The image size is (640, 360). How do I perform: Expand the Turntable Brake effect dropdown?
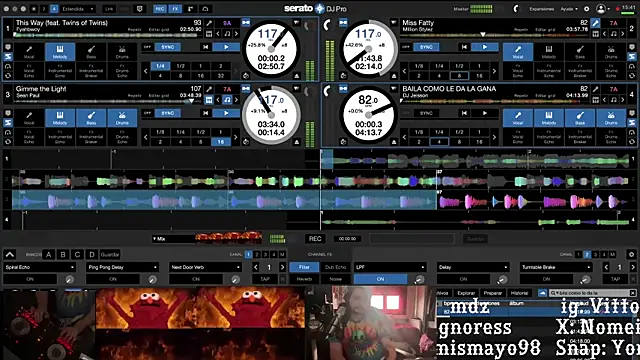tap(556, 267)
